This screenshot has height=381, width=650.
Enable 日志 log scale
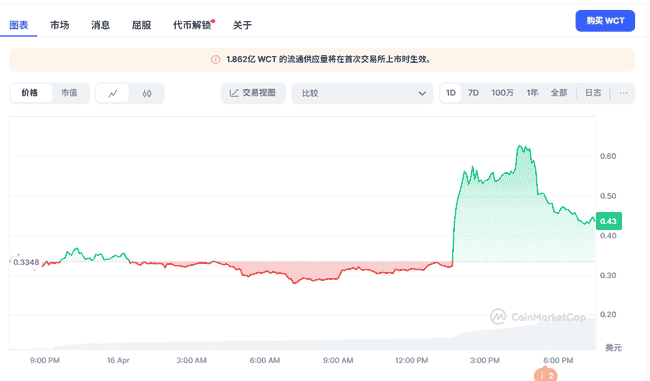(x=593, y=93)
